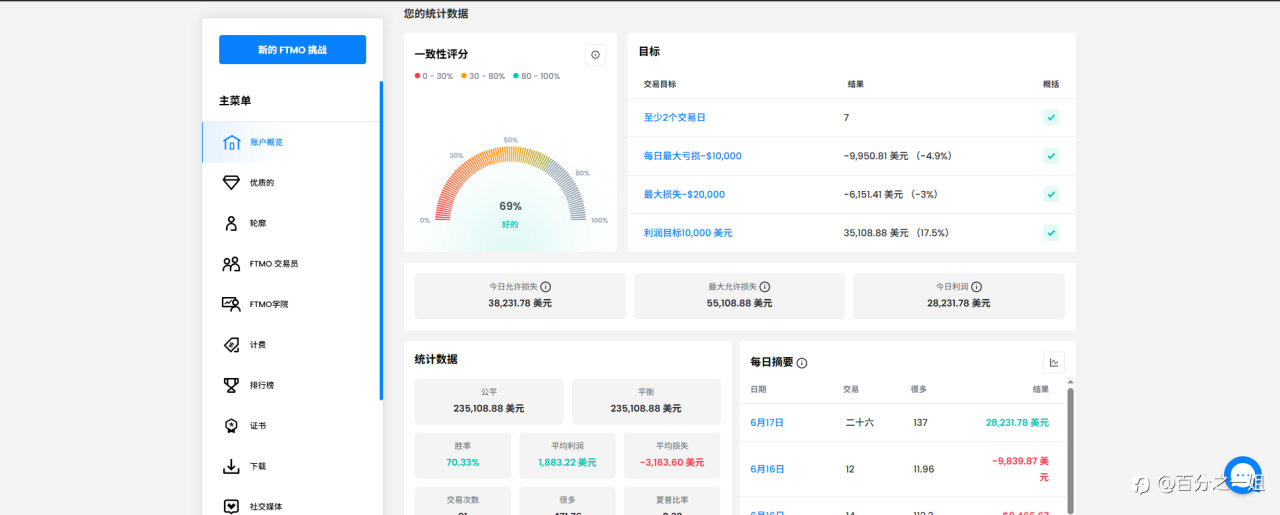Click the 证书 menu label
This screenshot has height=515, width=1280.
pos(258,426)
